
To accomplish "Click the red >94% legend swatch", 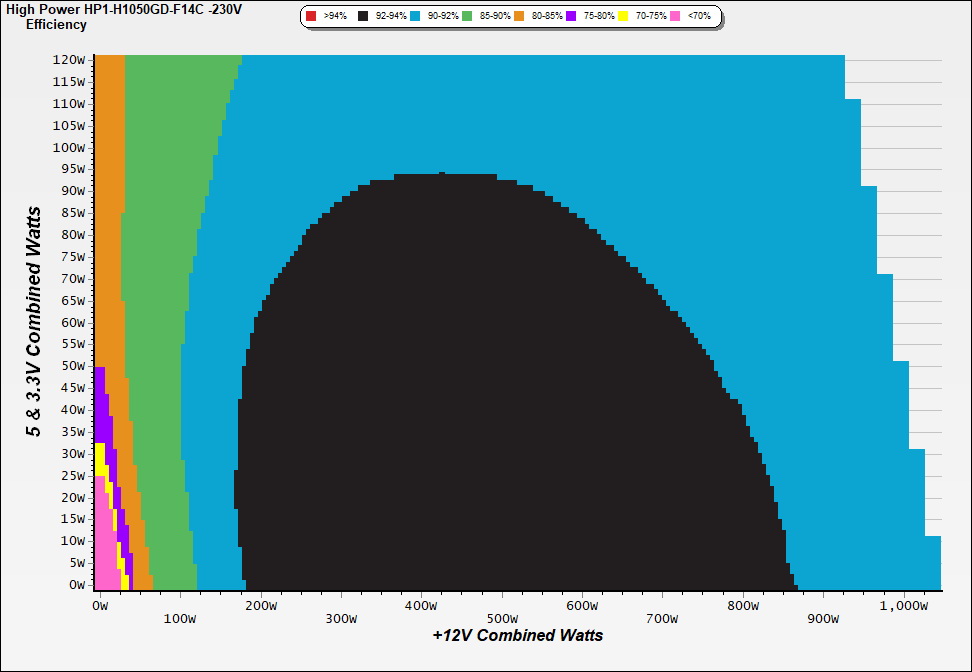I will [311, 17].
